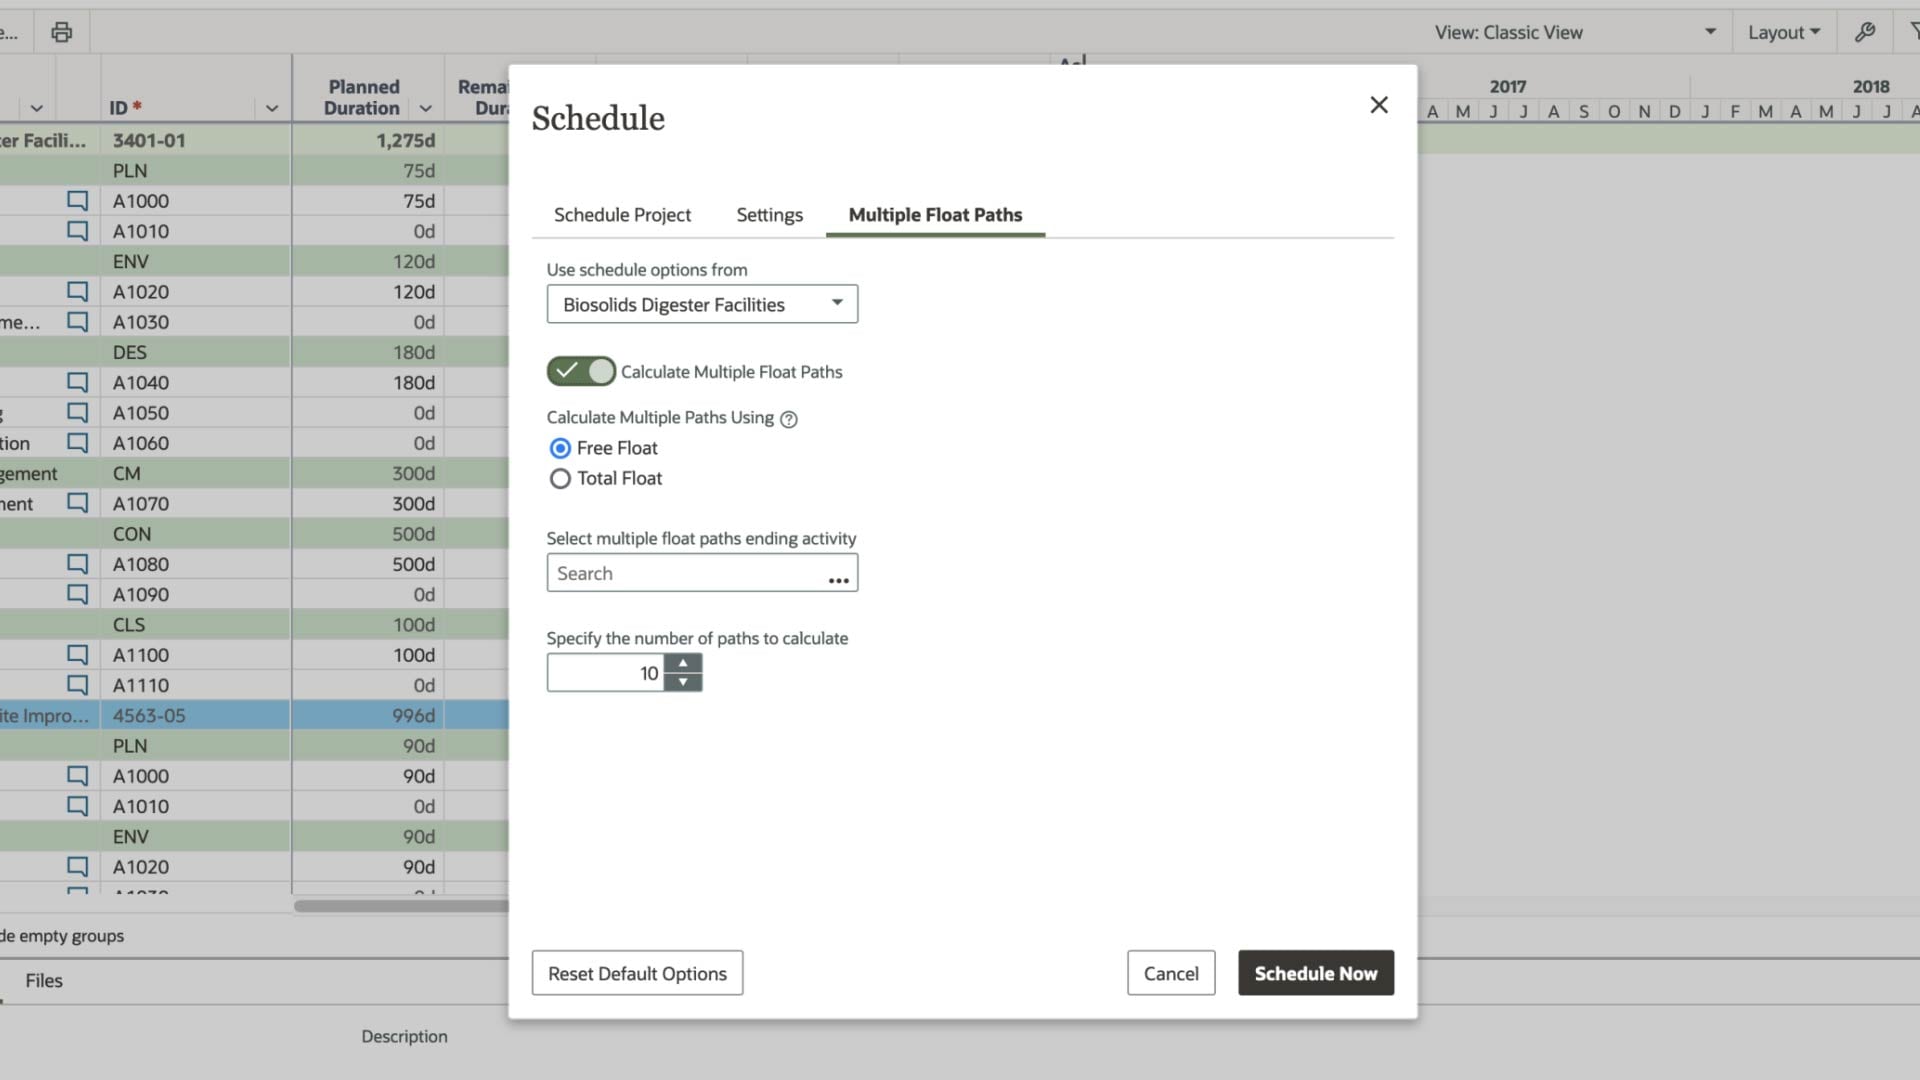Image resolution: width=1920 pixels, height=1080 pixels.
Task: Click the Schedule Now button
Action: (1315, 973)
